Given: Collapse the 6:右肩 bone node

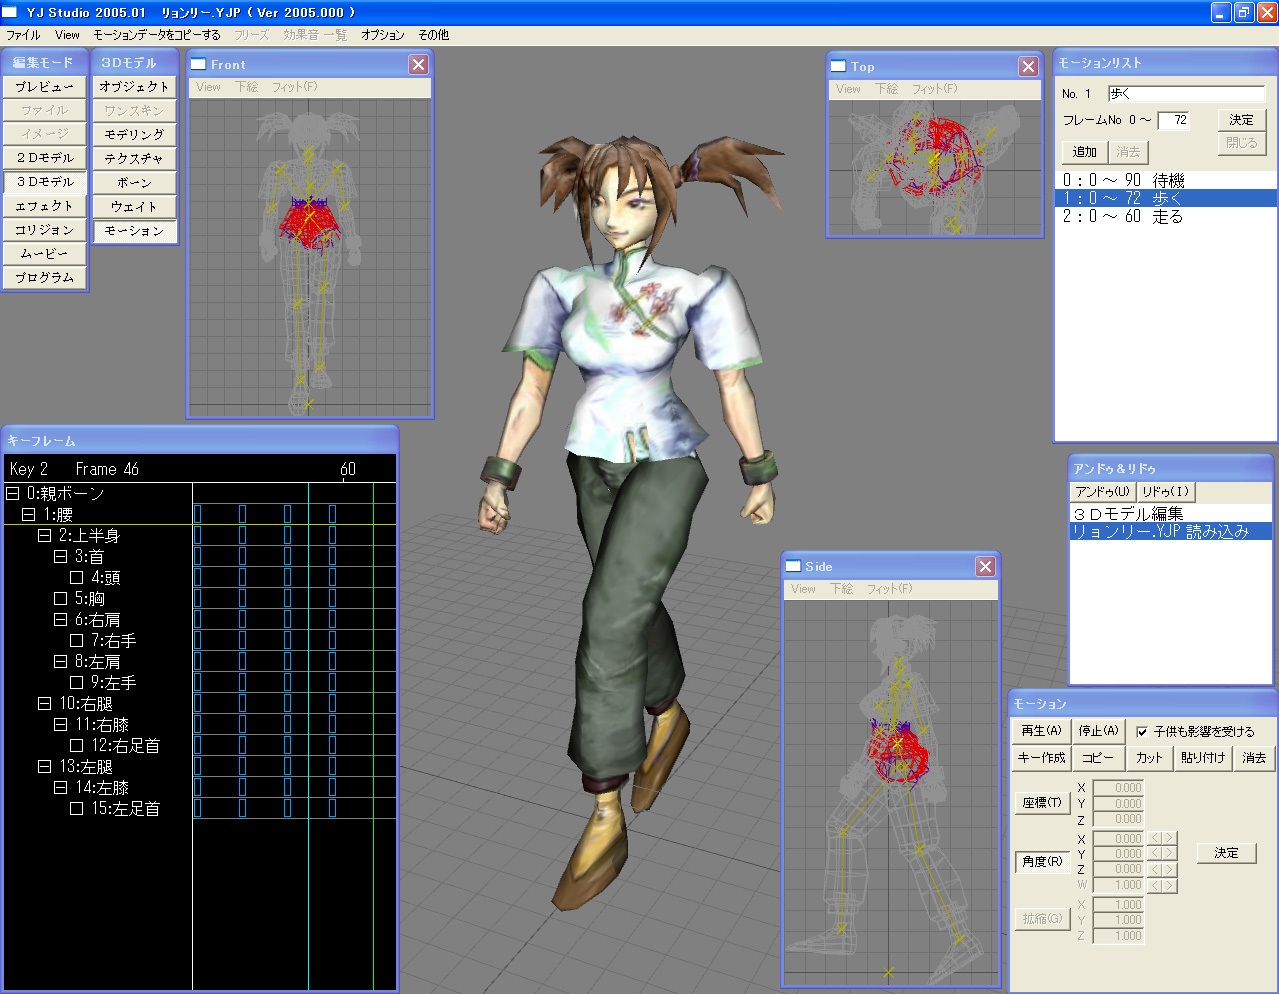Looking at the screenshot, I should tap(60, 619).
